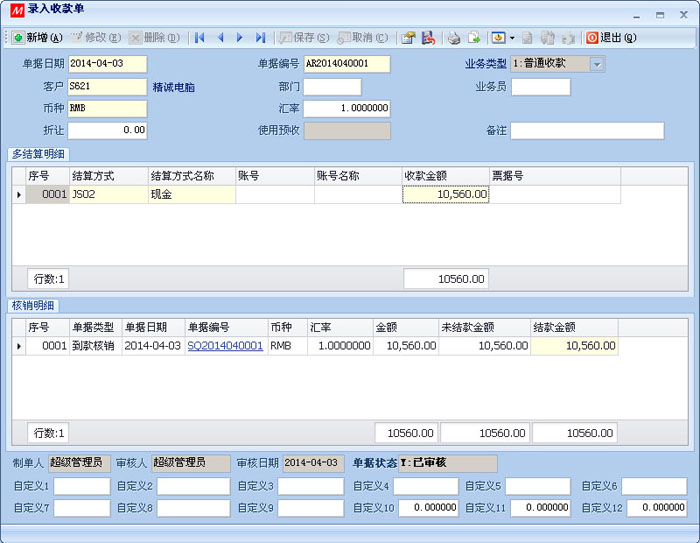Viewport: 700px width, 543px height.
Task: Click the JS02 settlement method cell
Action: click(x=109, y=195)
